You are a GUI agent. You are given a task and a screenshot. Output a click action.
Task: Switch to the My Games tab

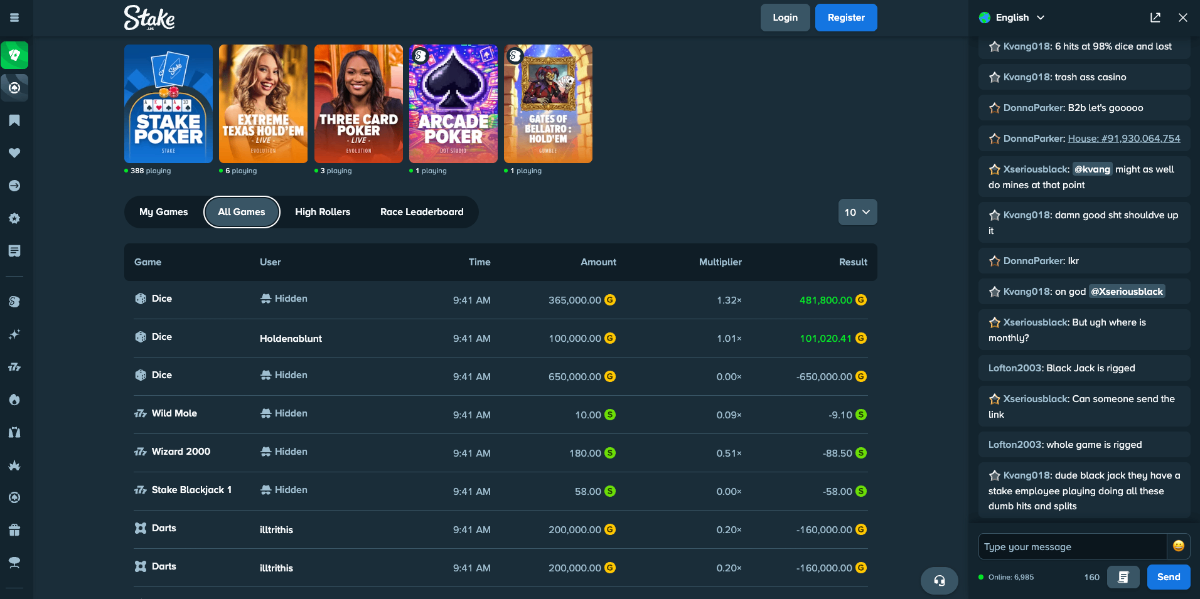click(163, 212)
